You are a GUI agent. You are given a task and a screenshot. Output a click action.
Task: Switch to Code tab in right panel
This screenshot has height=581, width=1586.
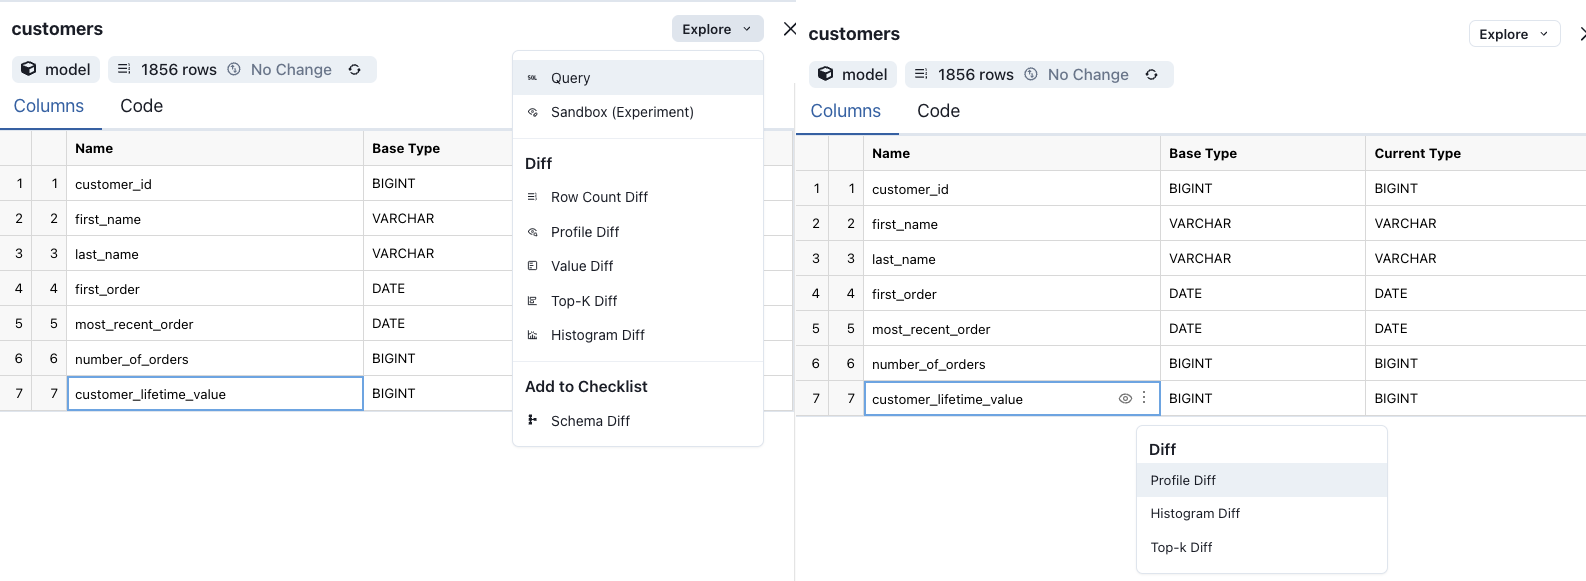(x=938, y=111)
